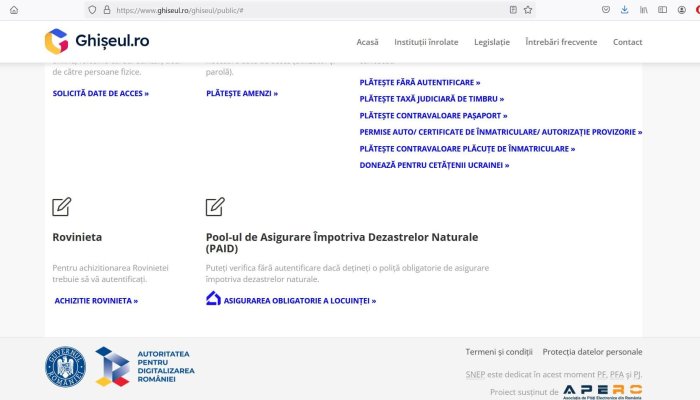Click the Firefox home icon

click(14, 10)
